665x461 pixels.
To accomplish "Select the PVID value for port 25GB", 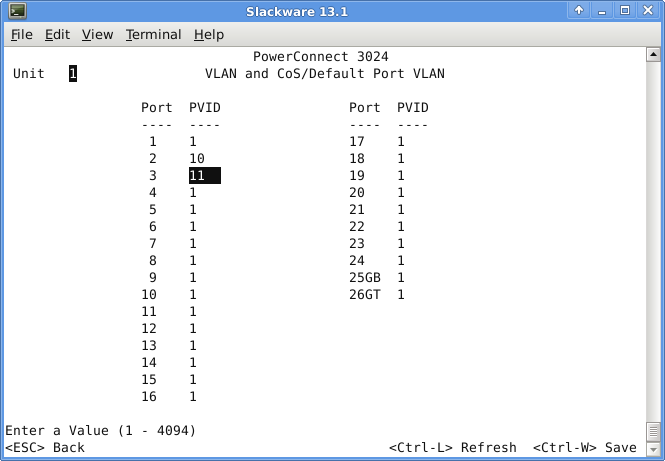I will pyautogui.click(x=401, y=277).
